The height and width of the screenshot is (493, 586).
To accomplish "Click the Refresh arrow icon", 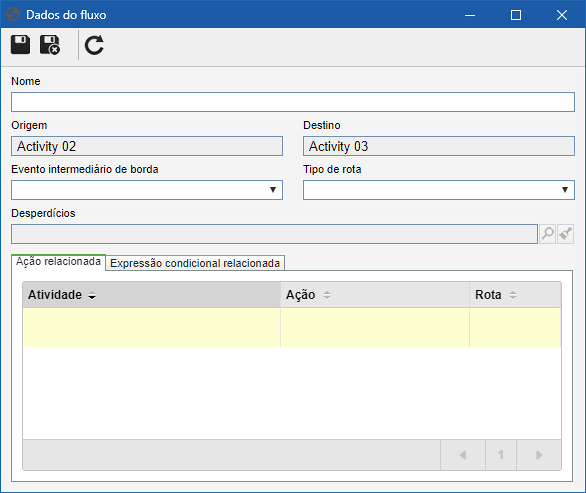I will coord(94,45).
